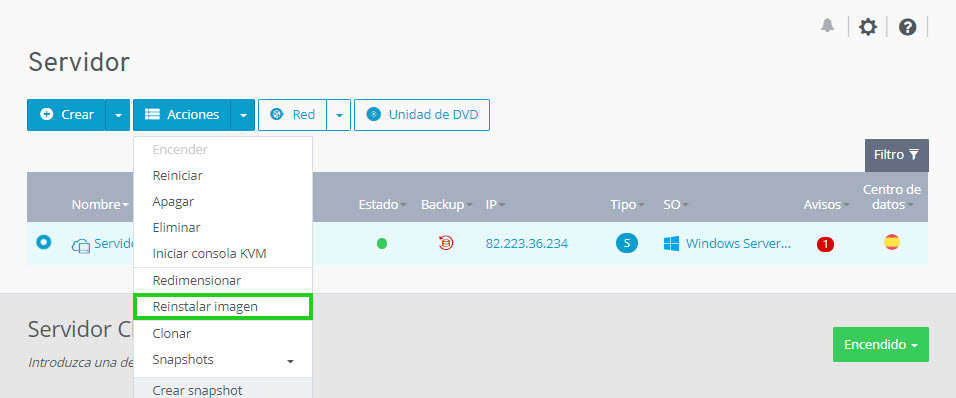The height and width of the screenshot is (398, 956).
Task: Click the plus icon on Crear button
Action: pos(46,114)
